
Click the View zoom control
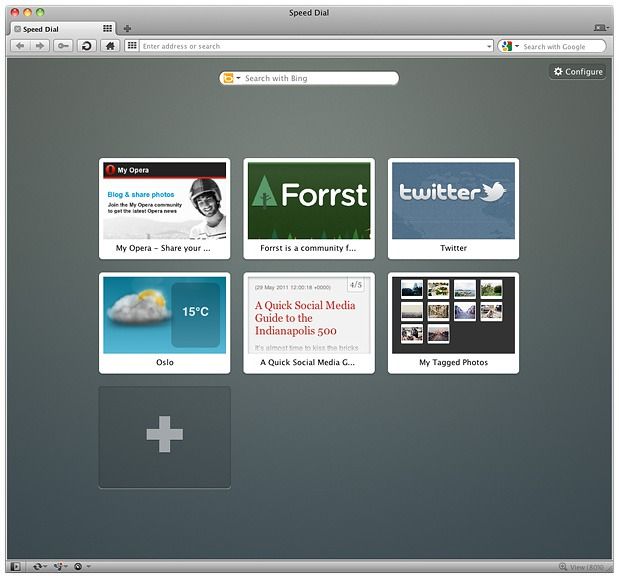click(586, 567)
